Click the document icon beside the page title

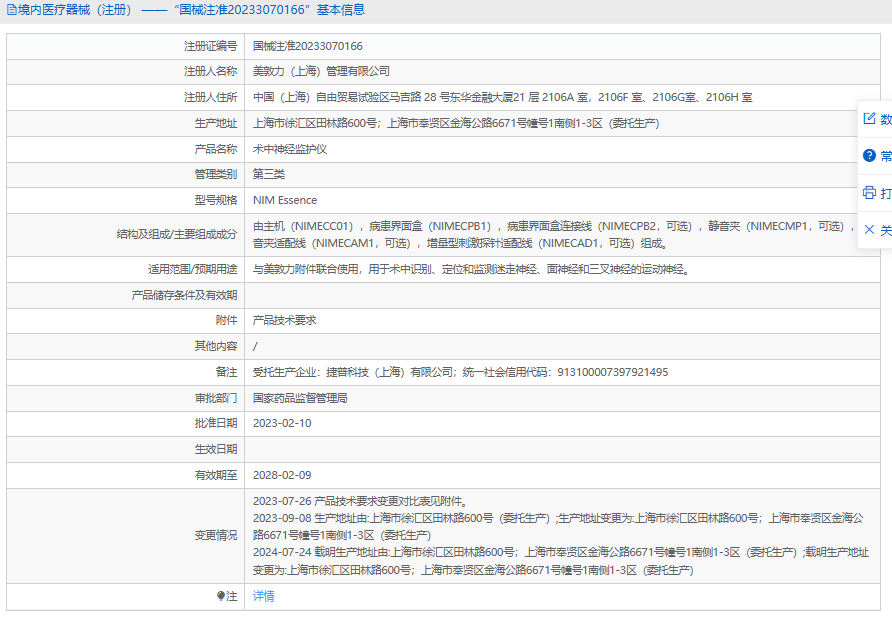(x=11, y=10)
